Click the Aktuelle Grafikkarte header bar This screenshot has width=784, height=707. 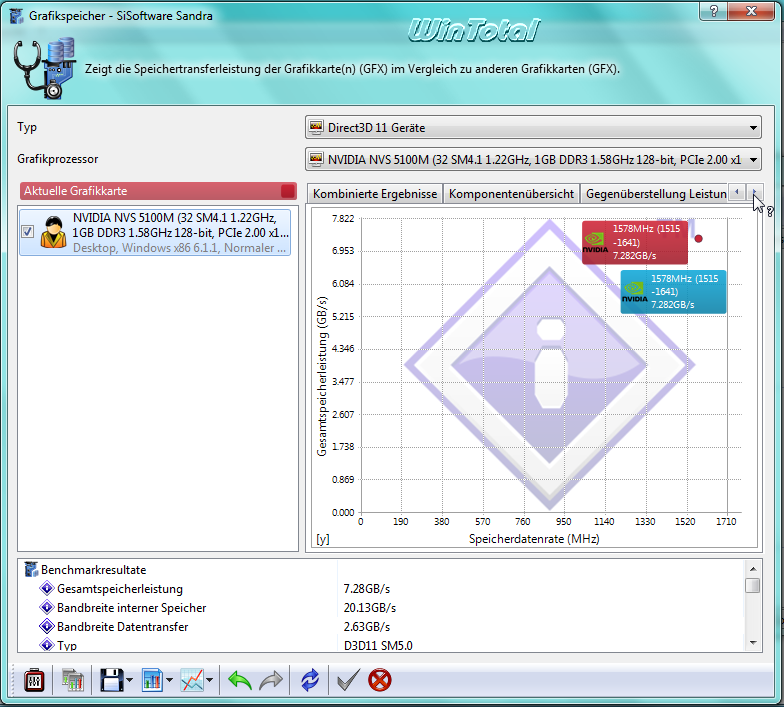pos(158,191)
